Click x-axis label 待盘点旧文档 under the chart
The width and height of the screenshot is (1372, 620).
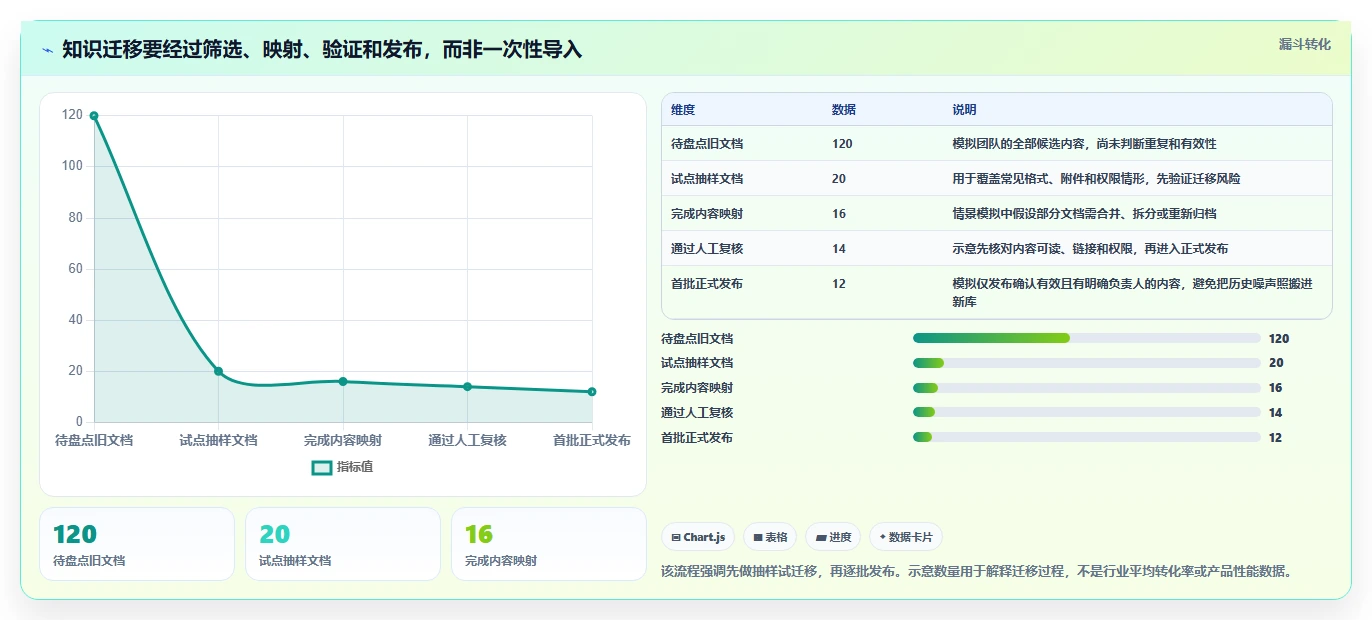click(94, 440)
